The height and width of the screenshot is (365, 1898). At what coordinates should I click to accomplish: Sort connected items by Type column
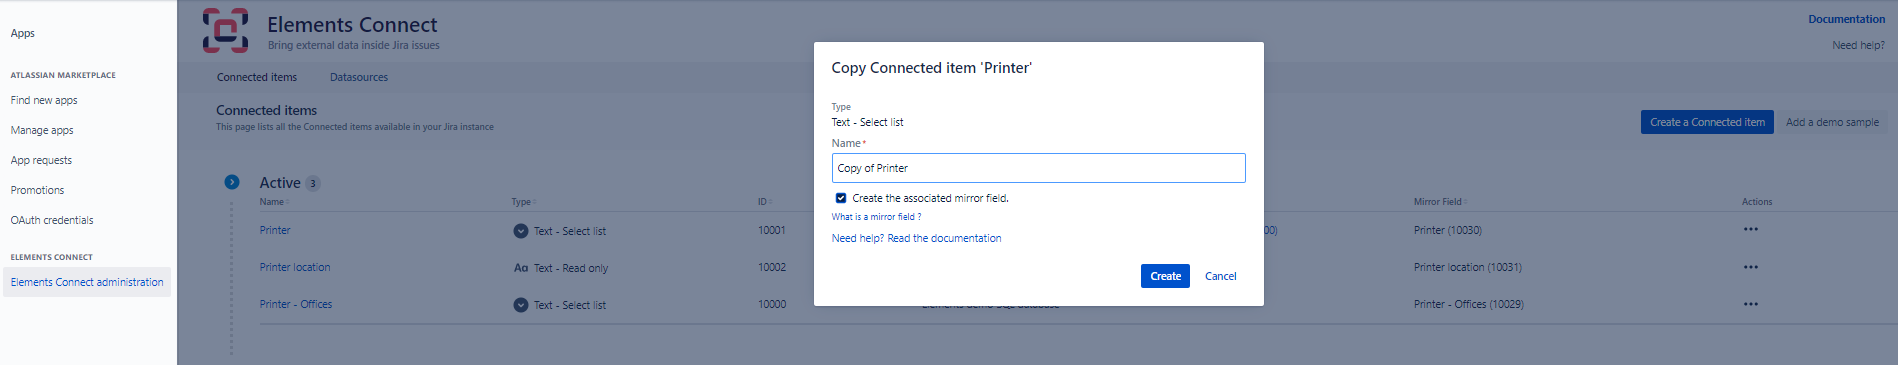pyautogui.click(x=523, y=202)
